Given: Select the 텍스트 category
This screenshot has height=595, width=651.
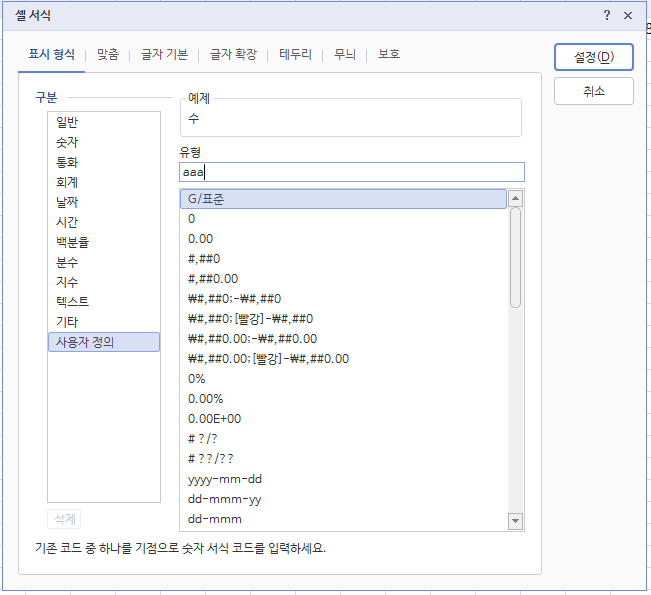Looking at the screenshot, I should (x=104, y=301).
